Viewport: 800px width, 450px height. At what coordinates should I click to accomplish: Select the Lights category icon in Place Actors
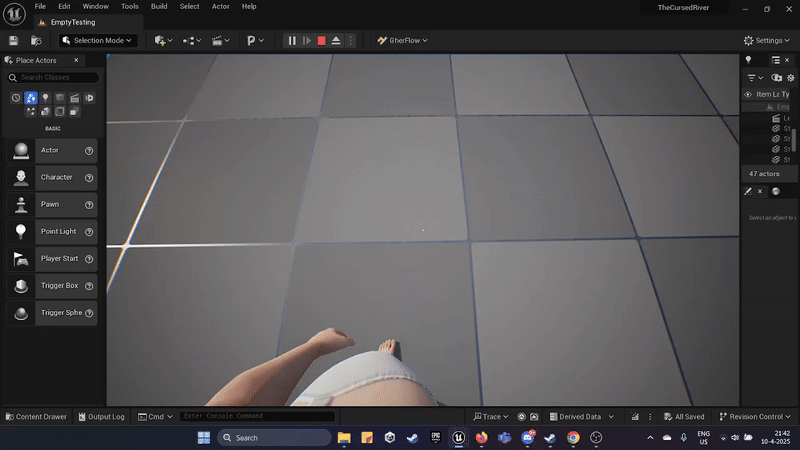pos(45,98)
